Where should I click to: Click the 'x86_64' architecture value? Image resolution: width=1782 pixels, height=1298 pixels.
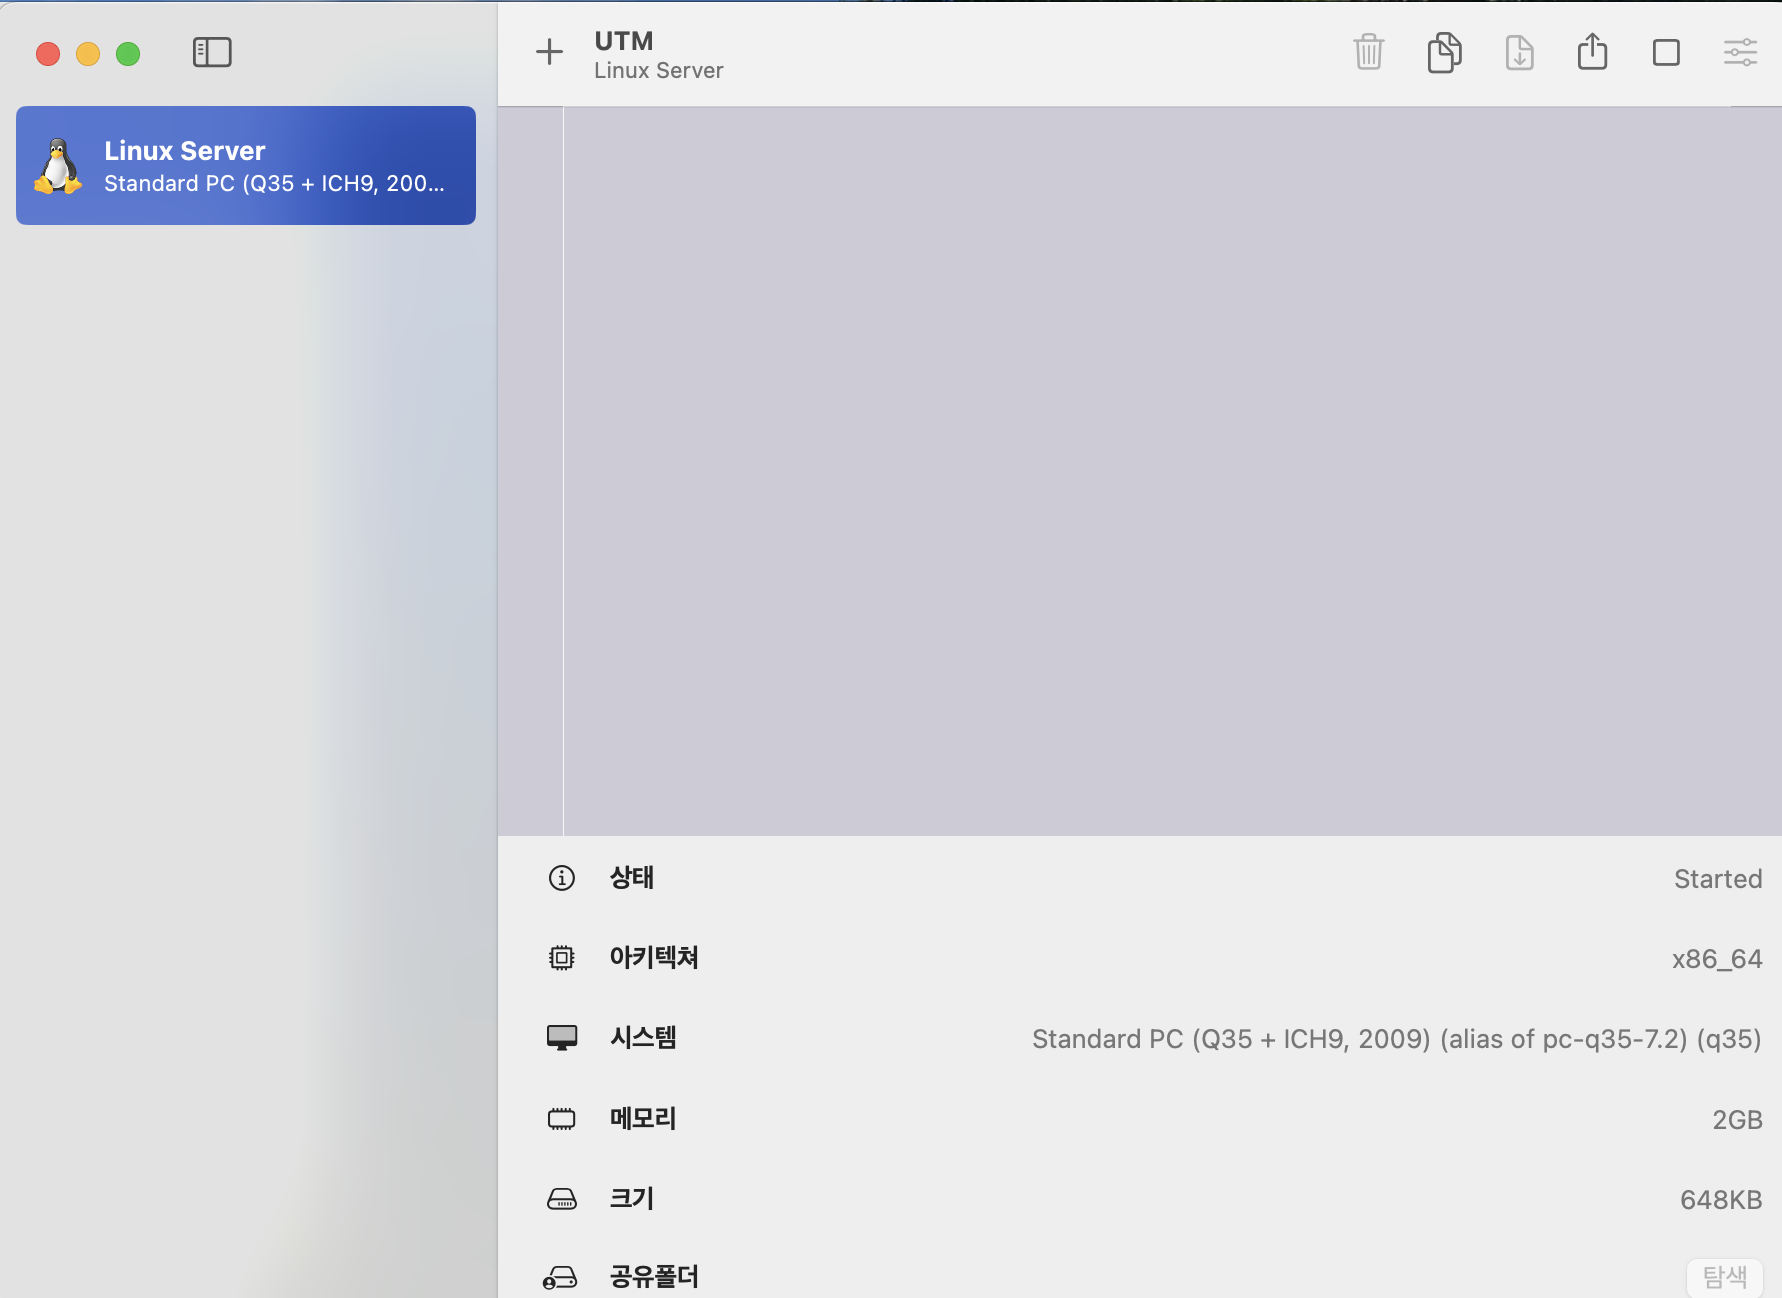click(1717, 959)
